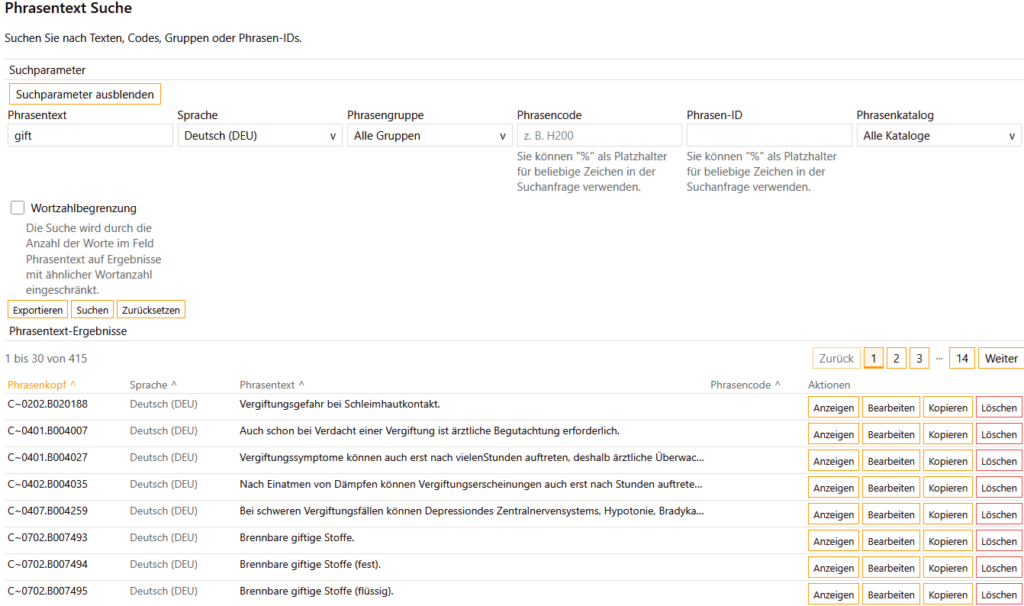1024x606 pixels.
Task: Click Bearbeiten for C~0401.B004027
Action: click(891, 461)
